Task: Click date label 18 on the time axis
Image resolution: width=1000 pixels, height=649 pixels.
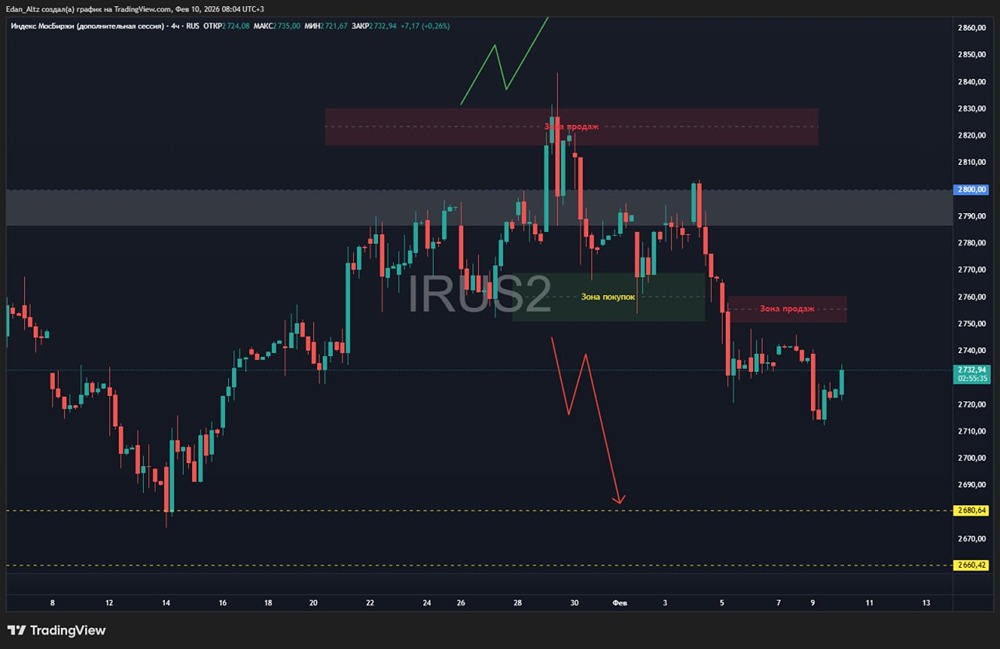Action: [268, 602]
